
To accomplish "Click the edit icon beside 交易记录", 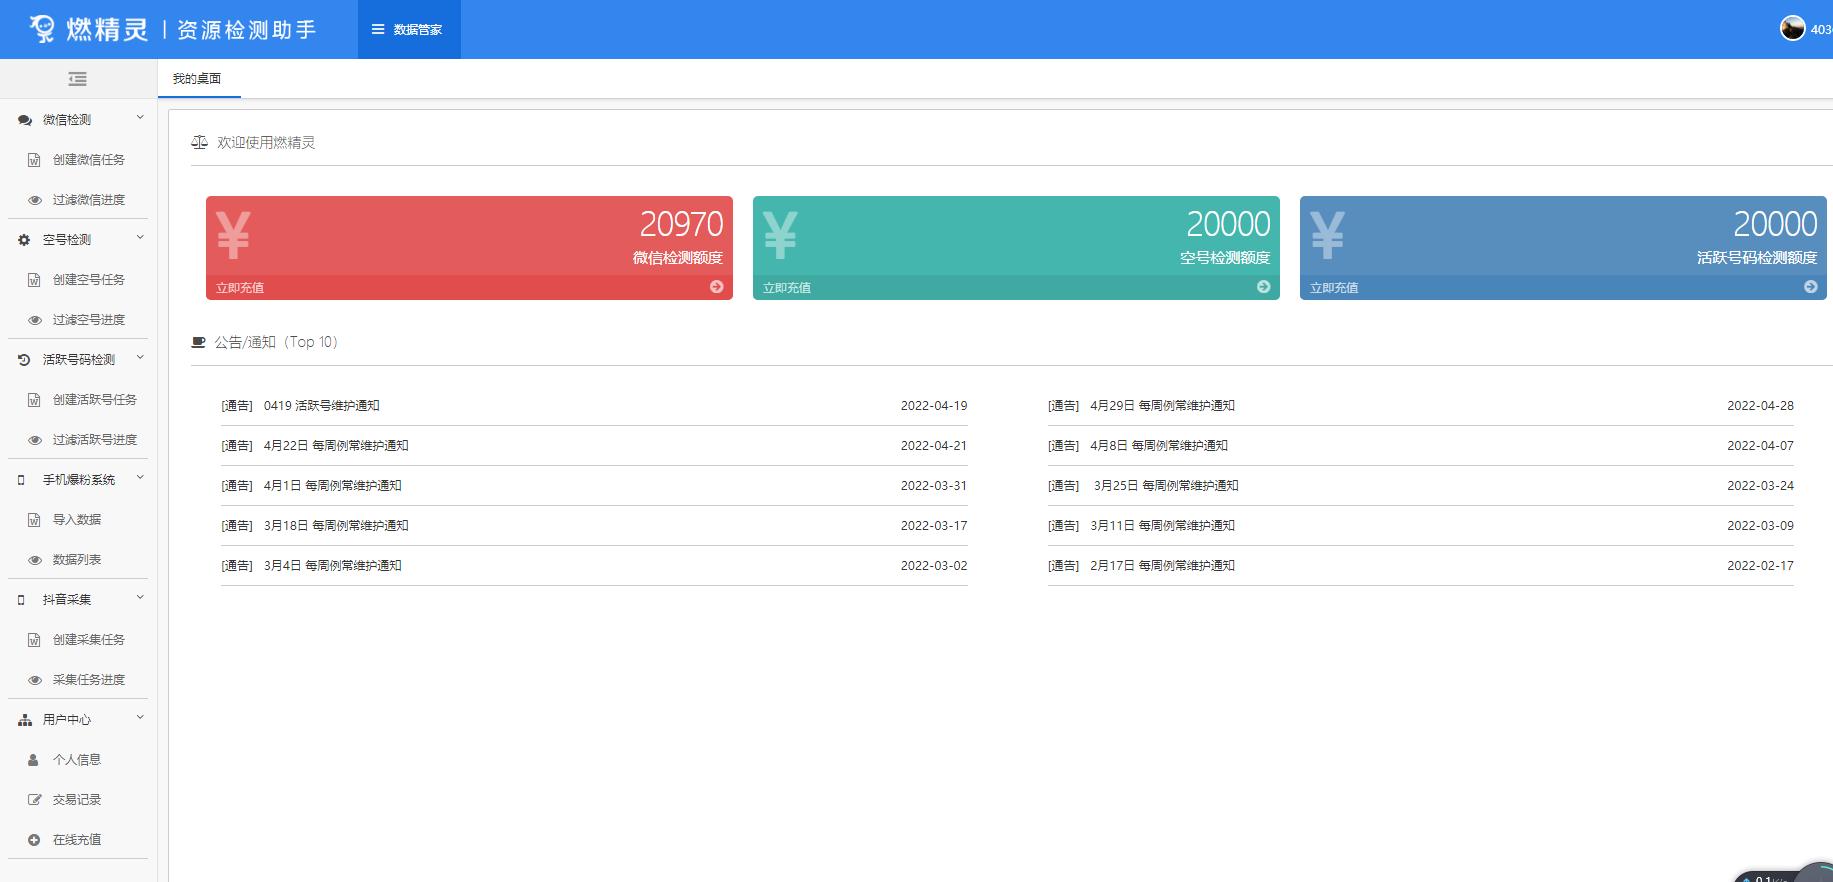I will click(34, 800).
